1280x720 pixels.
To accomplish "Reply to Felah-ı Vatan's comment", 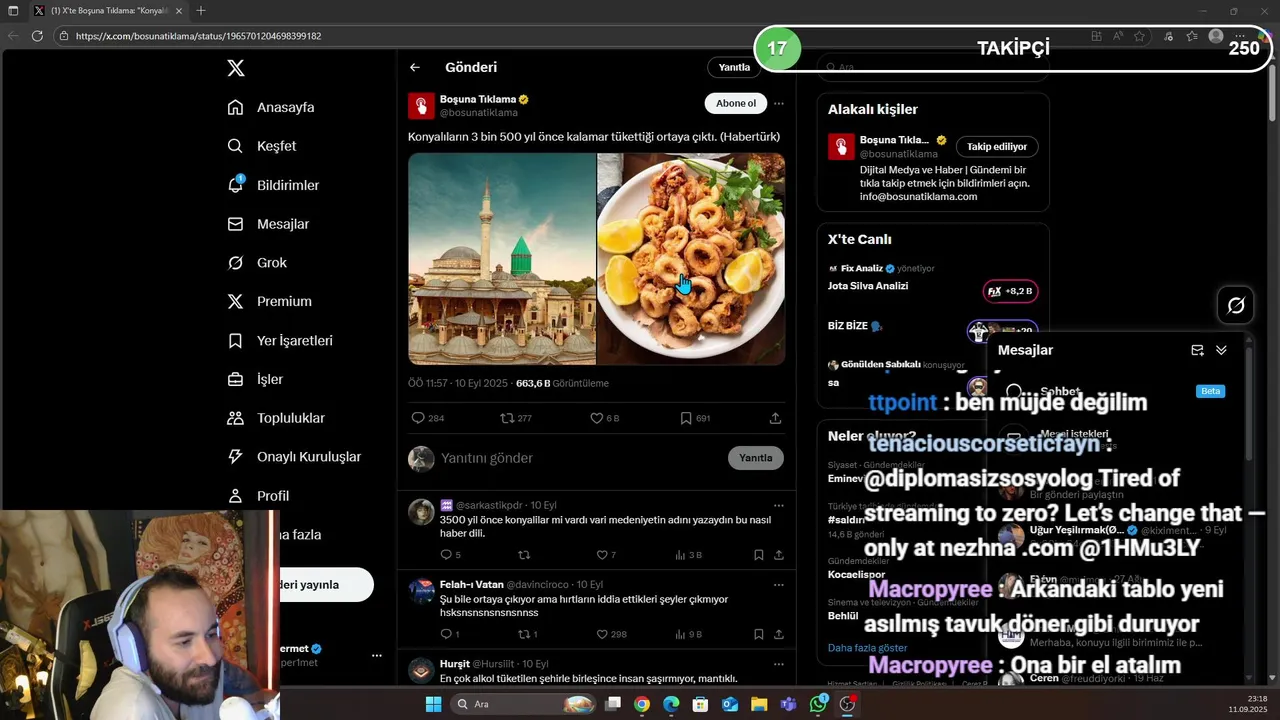I will click(450, 634).
